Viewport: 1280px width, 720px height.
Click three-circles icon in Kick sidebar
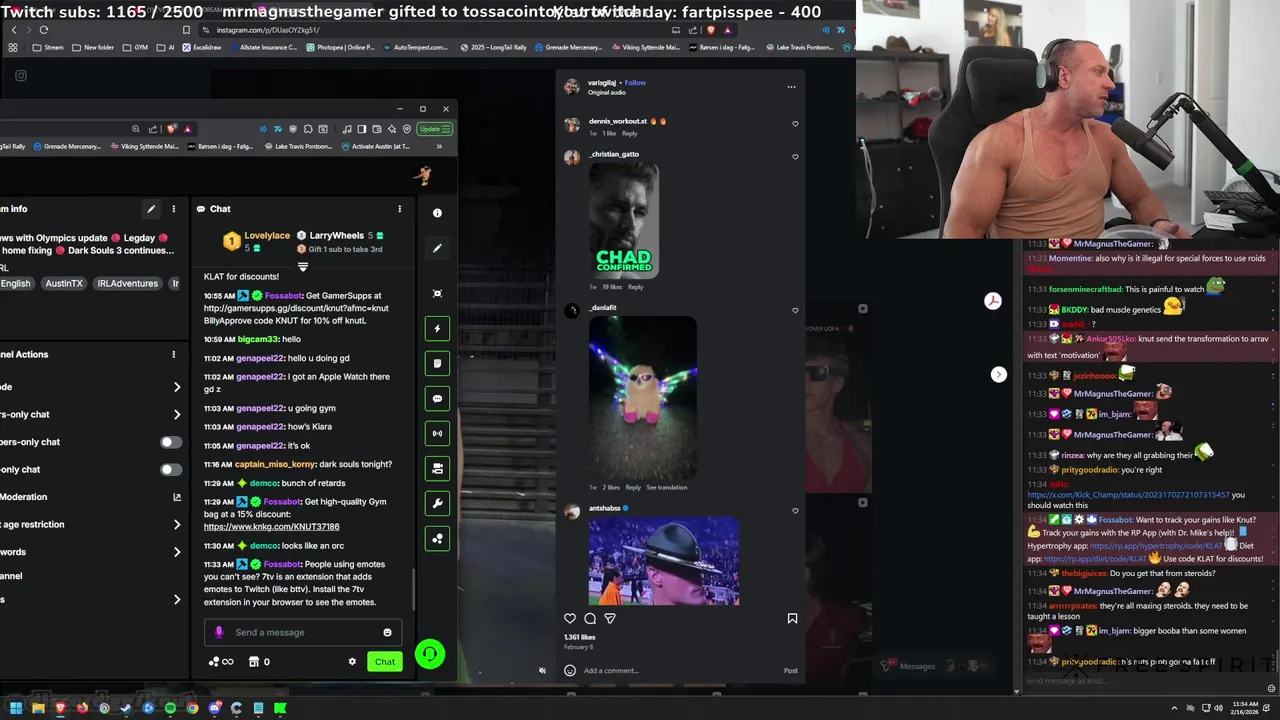[437, 538]
